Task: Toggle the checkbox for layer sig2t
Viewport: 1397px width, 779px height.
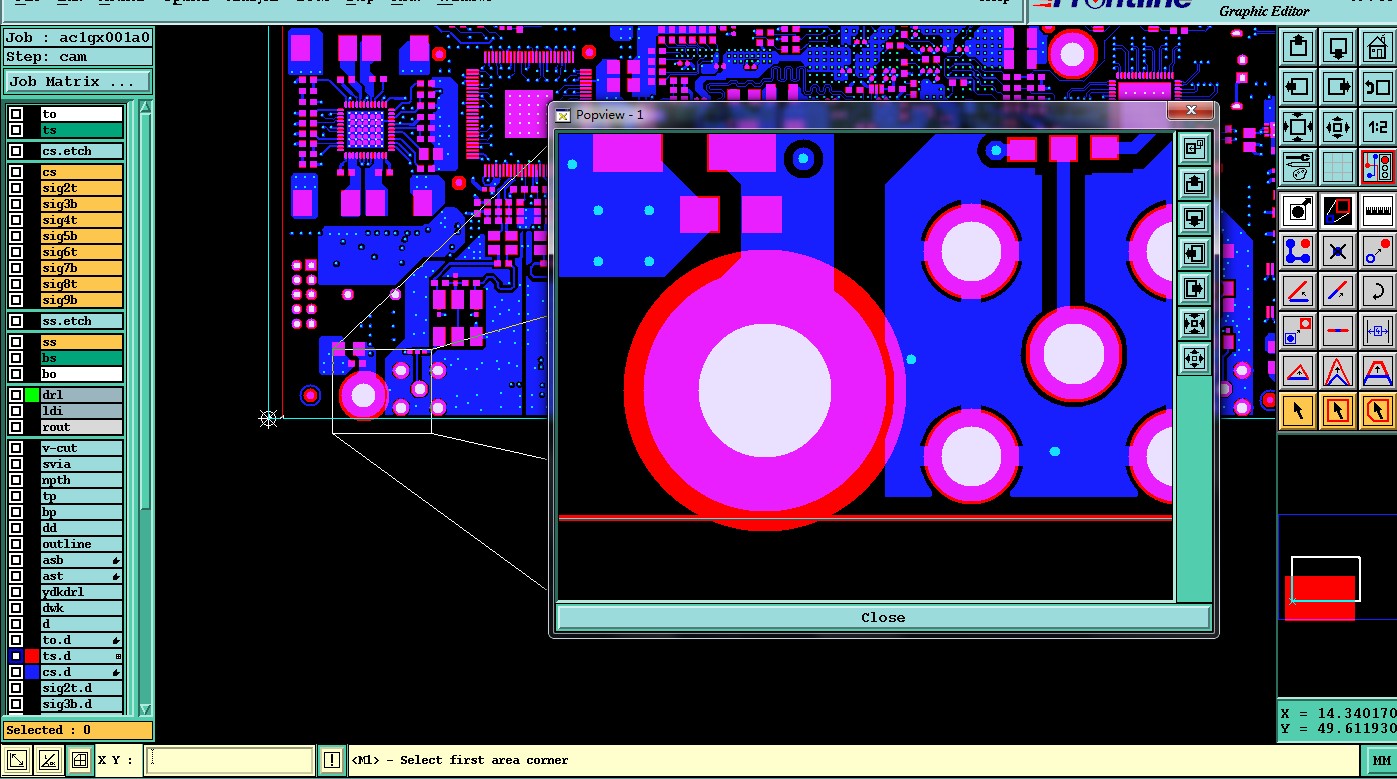Action: click(16, 188)
